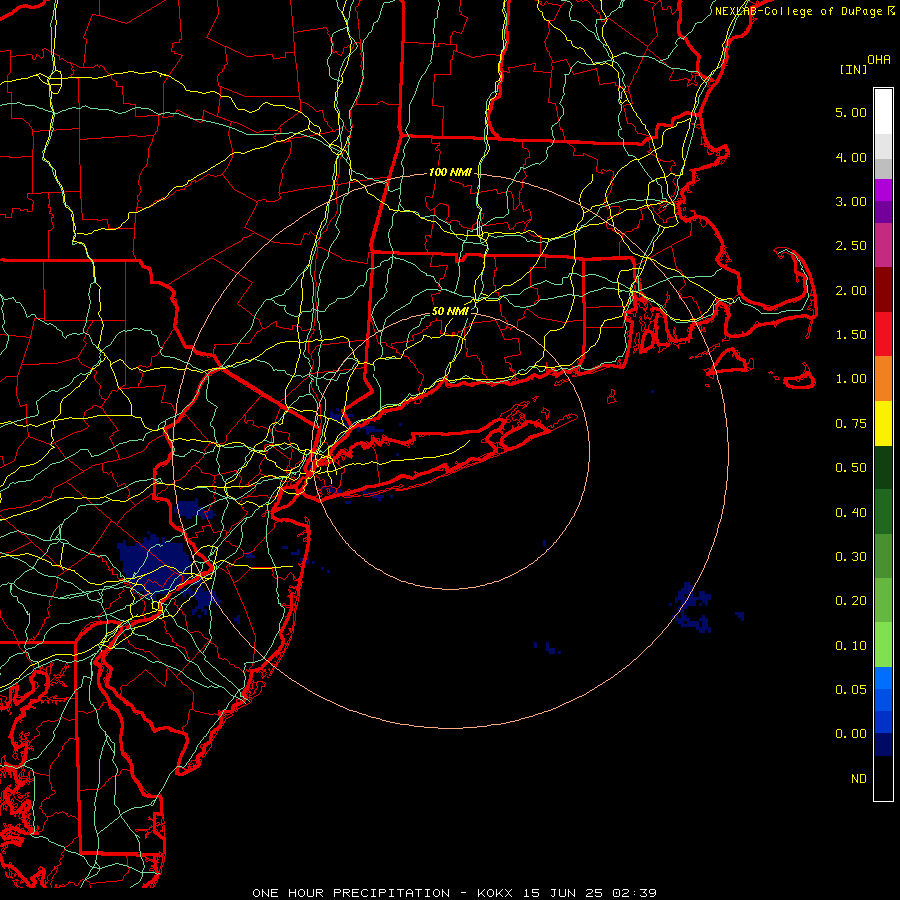Click the orange swatch beside 1.00
The image size is (900, 900).
pyautogui.click(x=883, y=378)
